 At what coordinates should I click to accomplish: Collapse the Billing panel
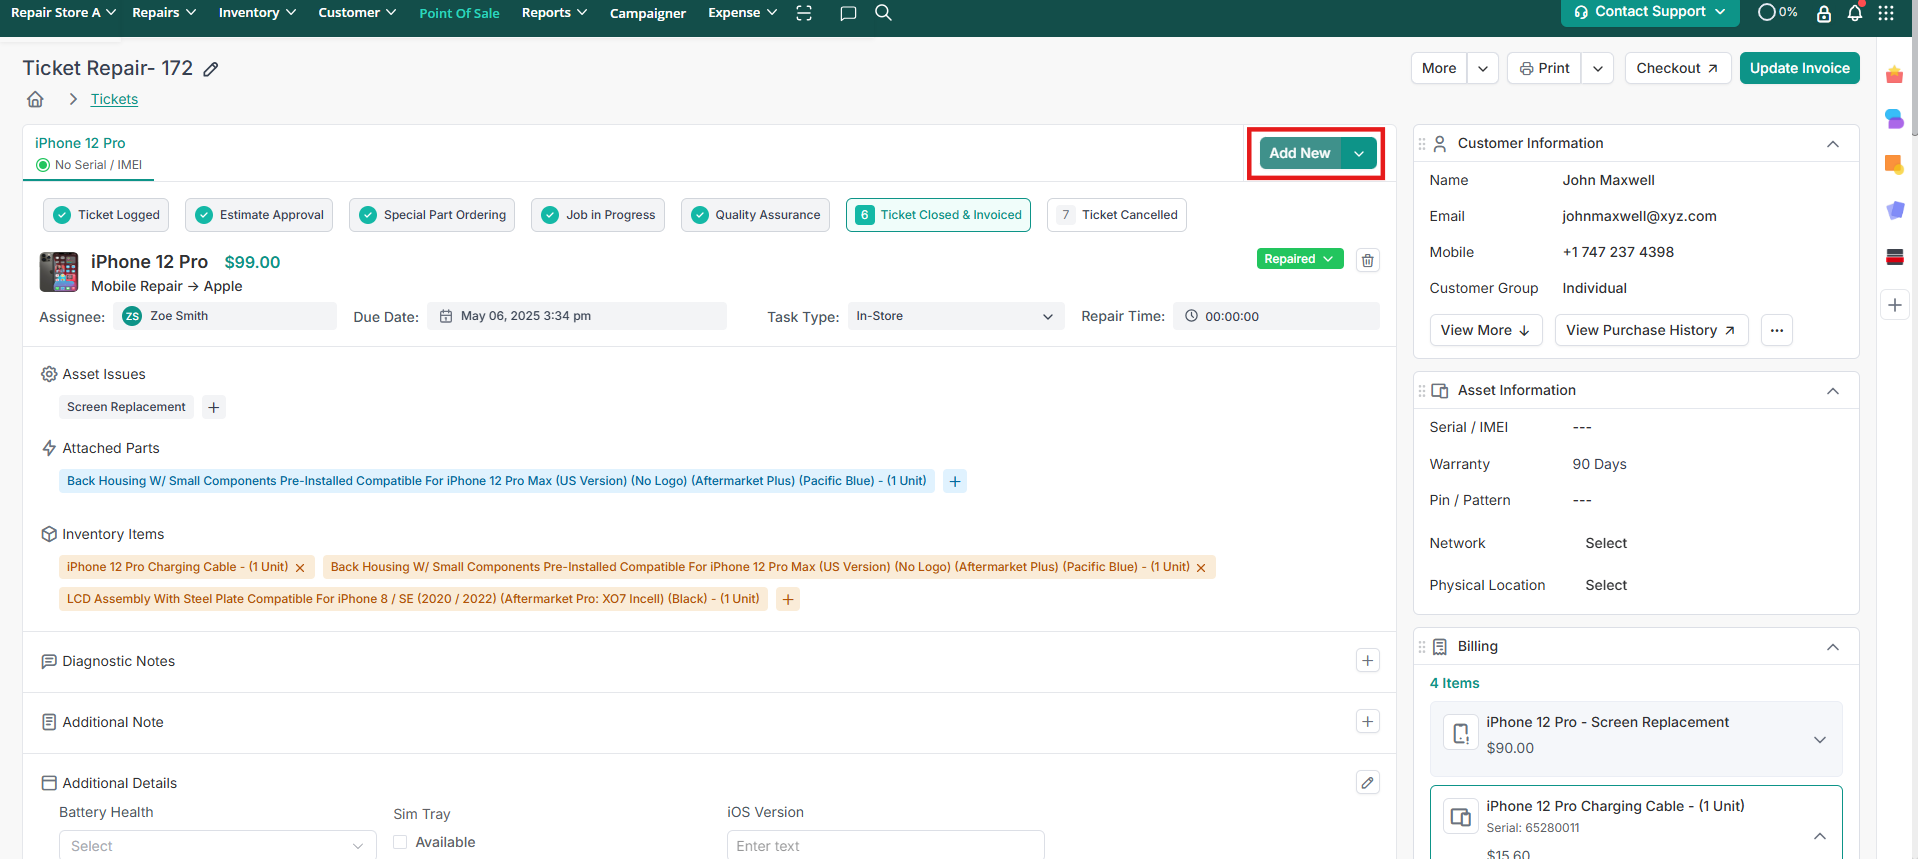click(1833, 647)
